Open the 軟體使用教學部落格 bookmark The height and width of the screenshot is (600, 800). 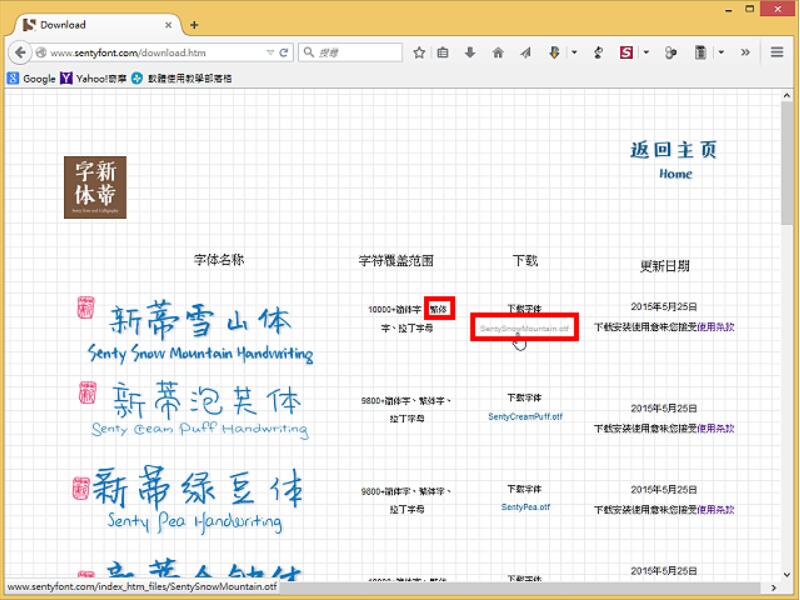point(182,78)
